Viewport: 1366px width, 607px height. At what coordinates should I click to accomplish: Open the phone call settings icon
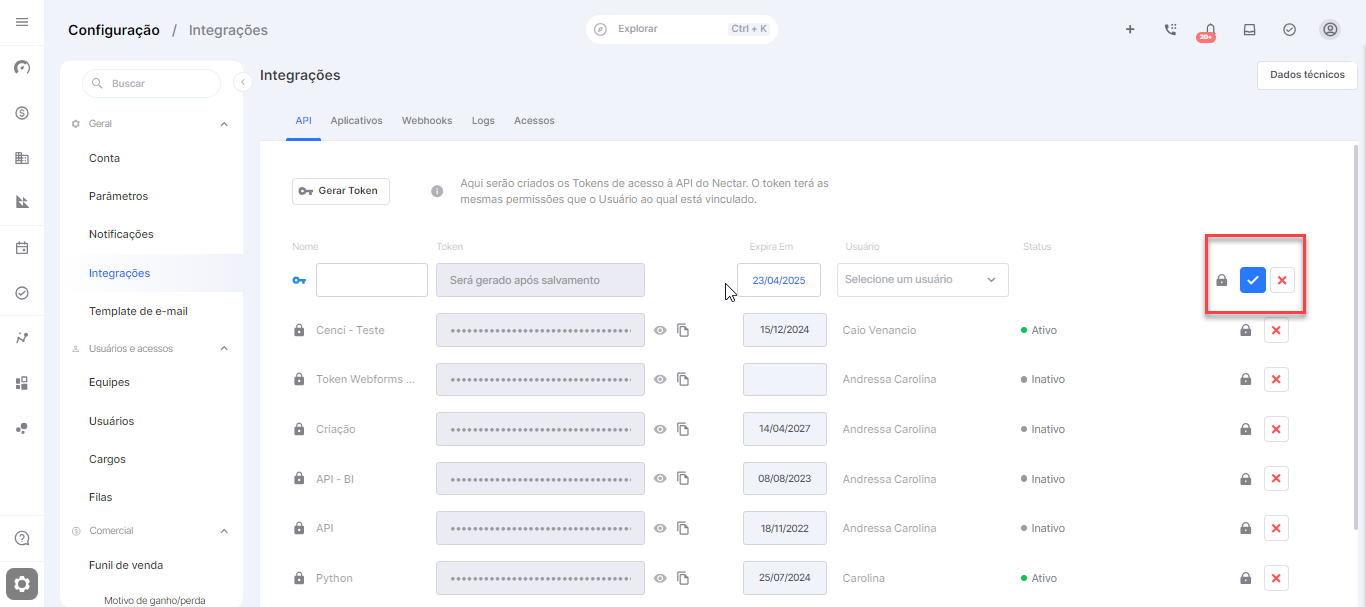1170,30
